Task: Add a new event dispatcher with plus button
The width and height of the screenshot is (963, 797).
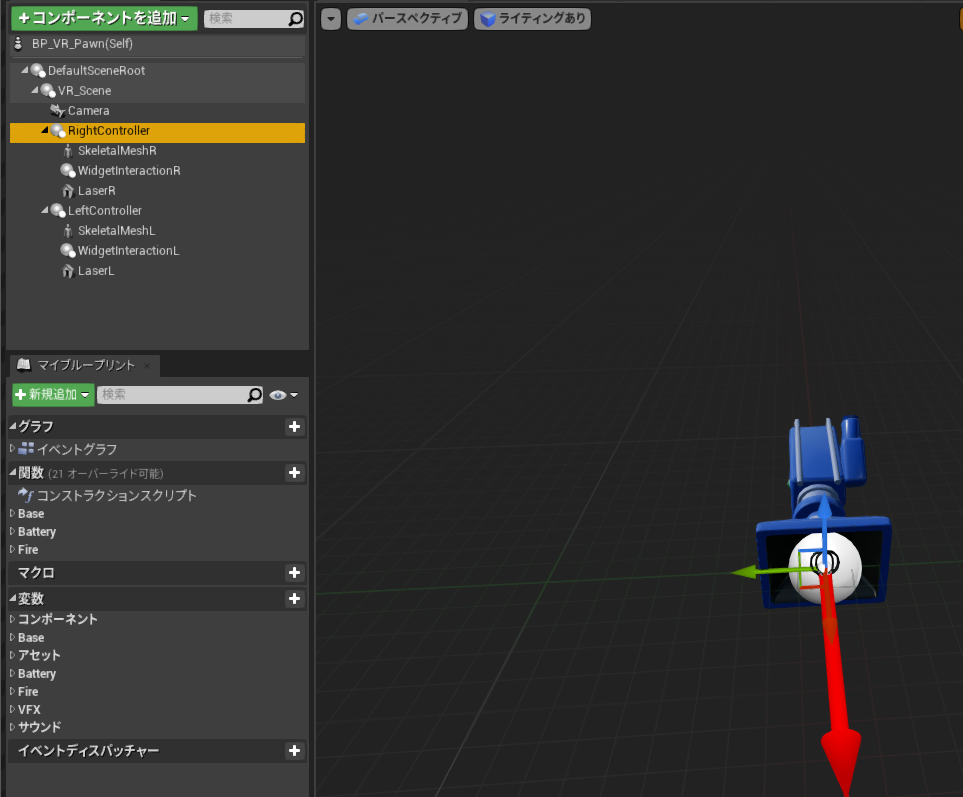Action: pos(295,751)
